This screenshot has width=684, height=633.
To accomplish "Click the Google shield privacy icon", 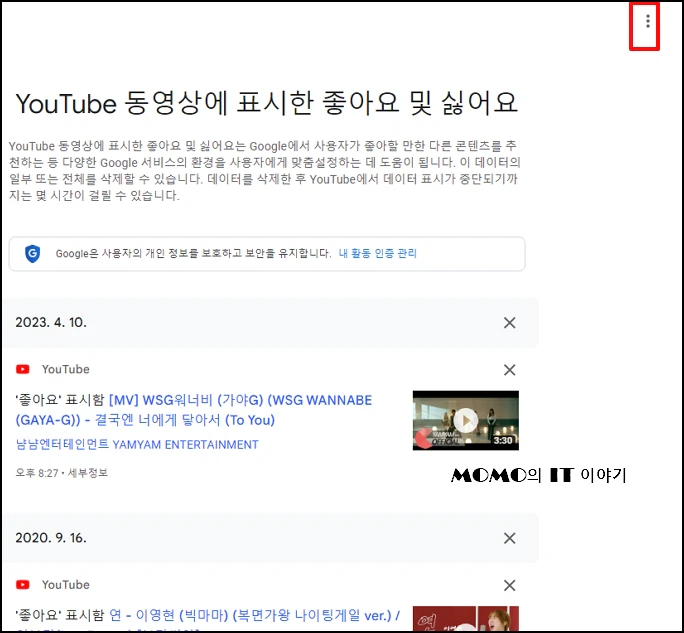I will (33, 253).
